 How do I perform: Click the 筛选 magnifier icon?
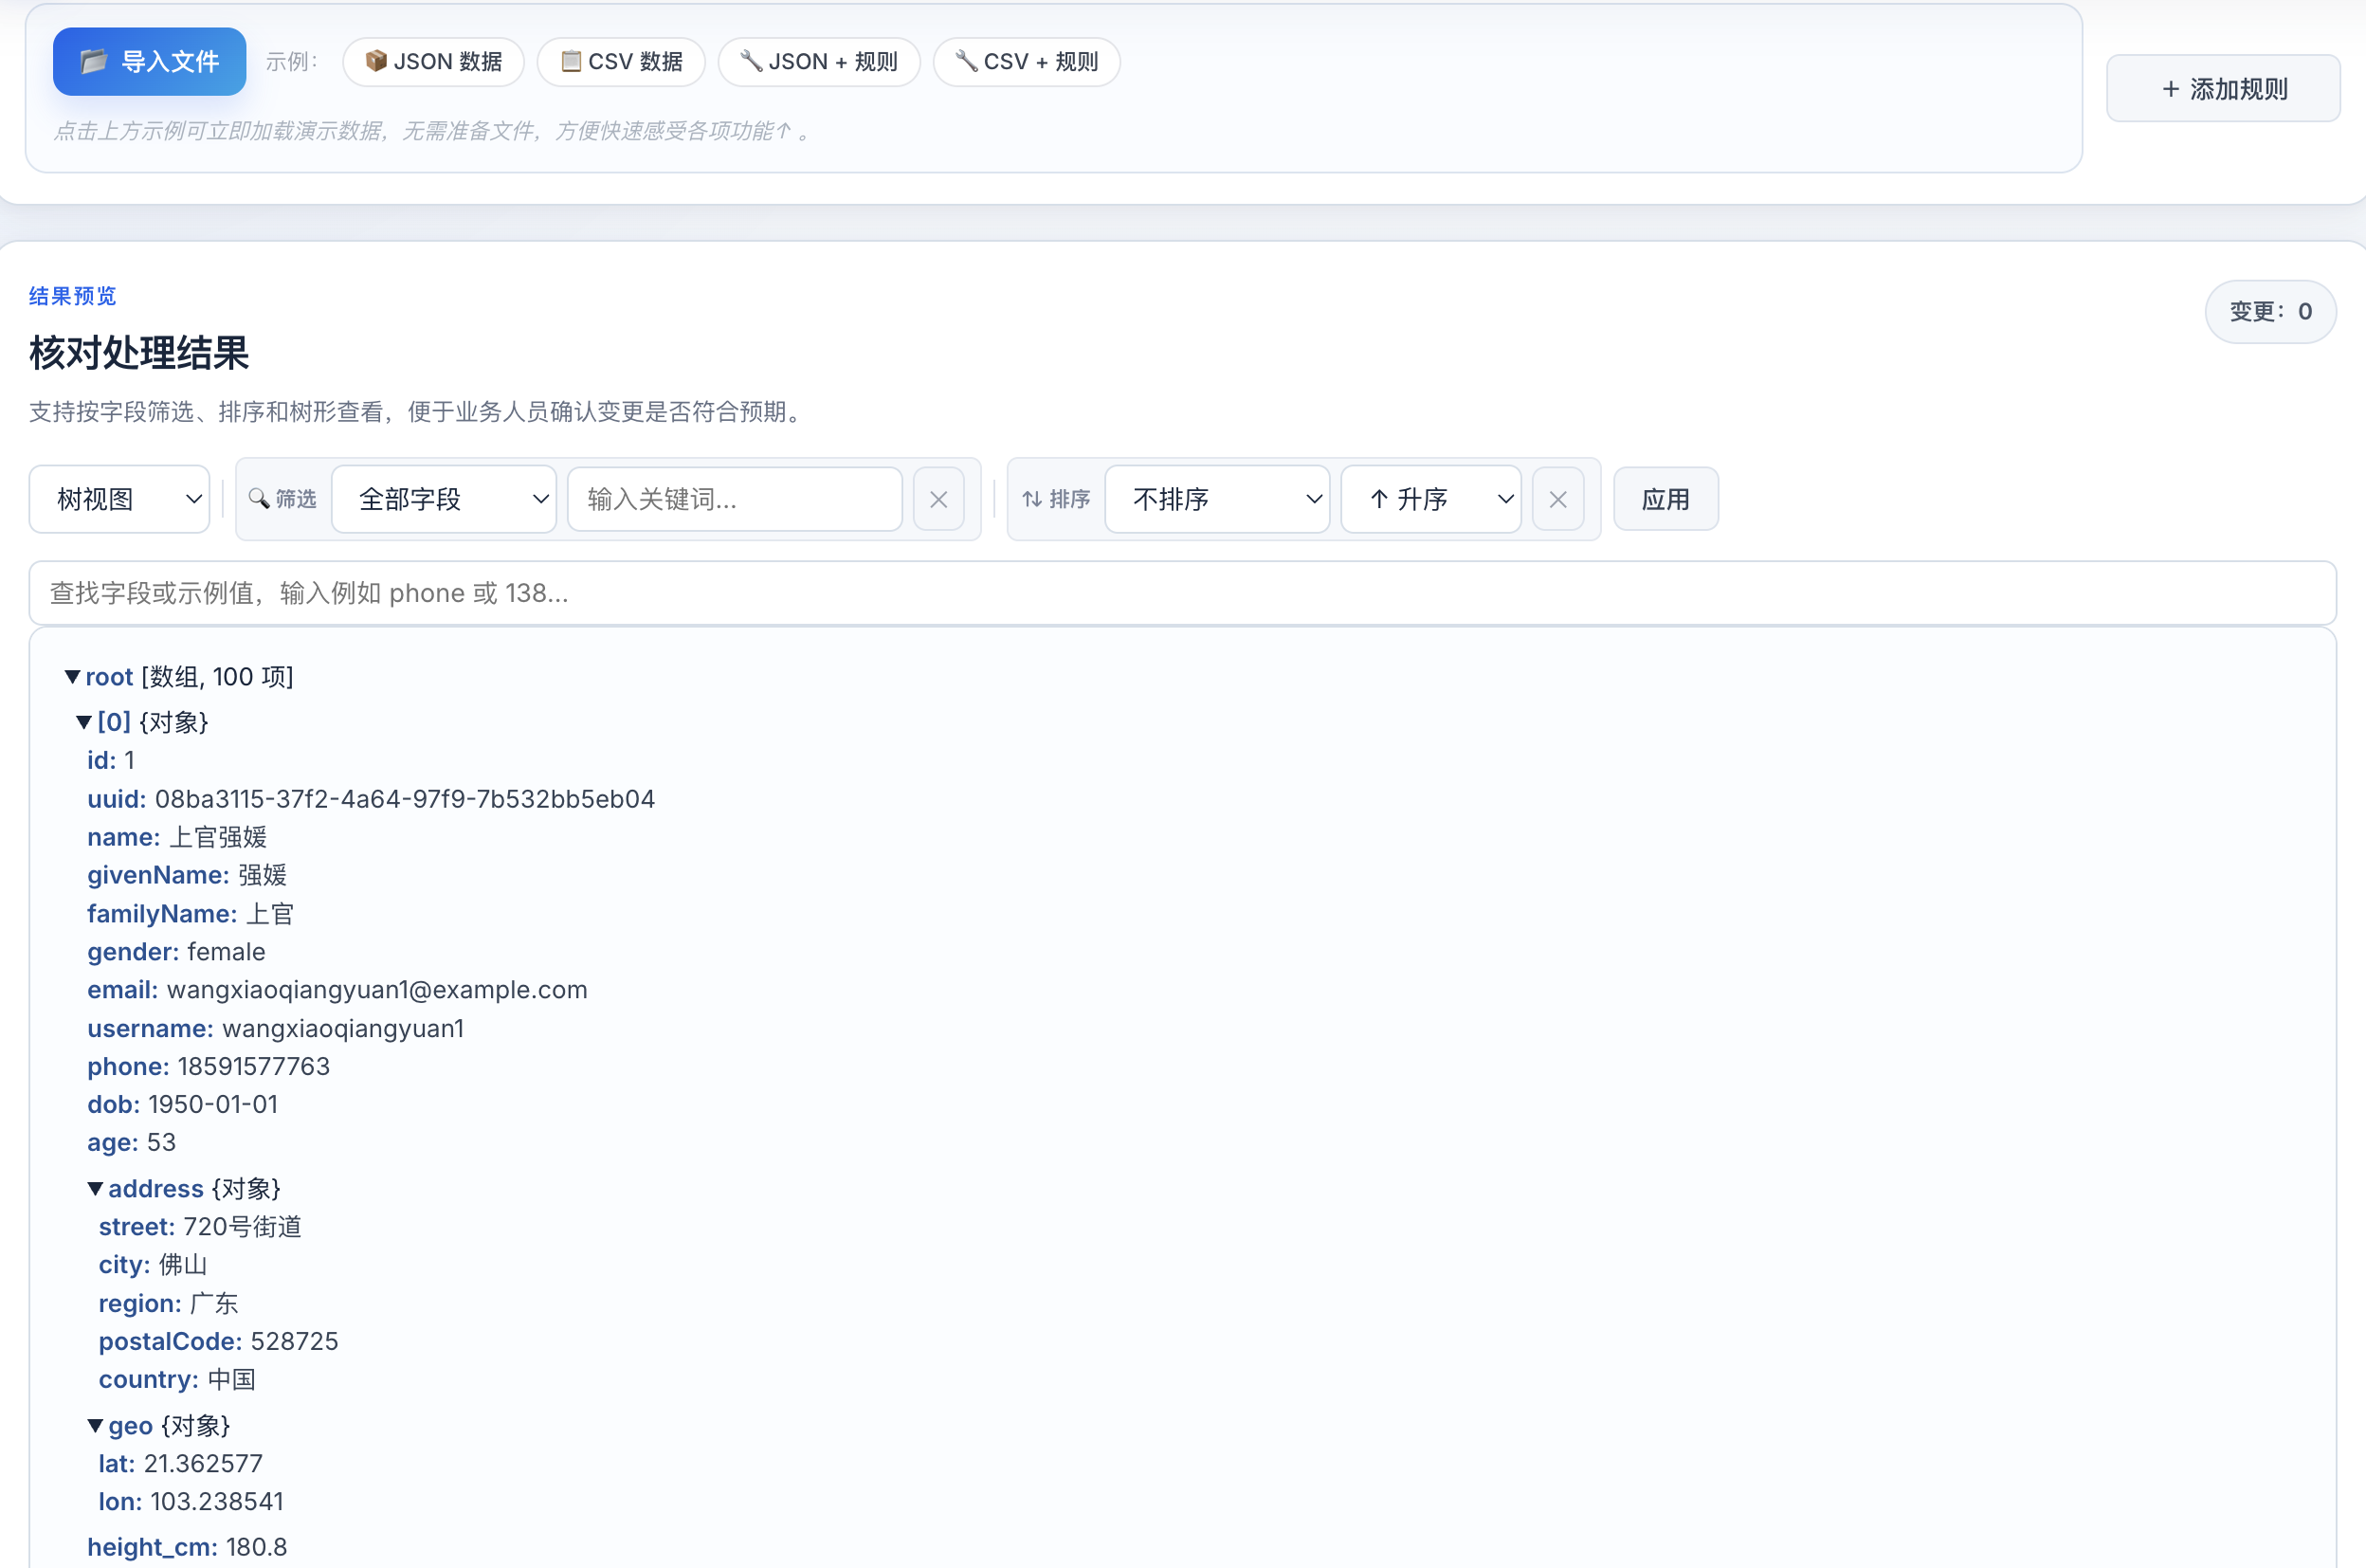click(259, 498)
